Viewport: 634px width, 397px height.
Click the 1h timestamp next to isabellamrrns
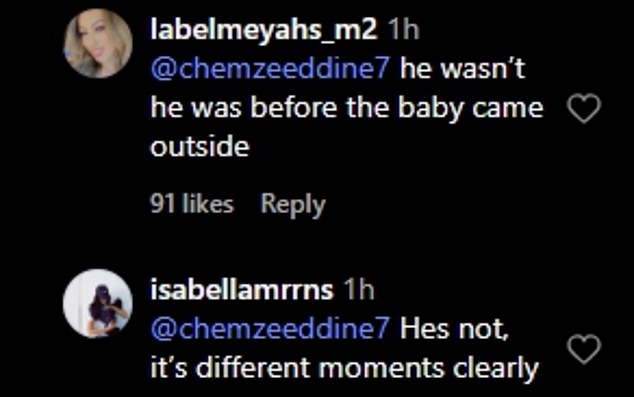(x=359, y=290)
